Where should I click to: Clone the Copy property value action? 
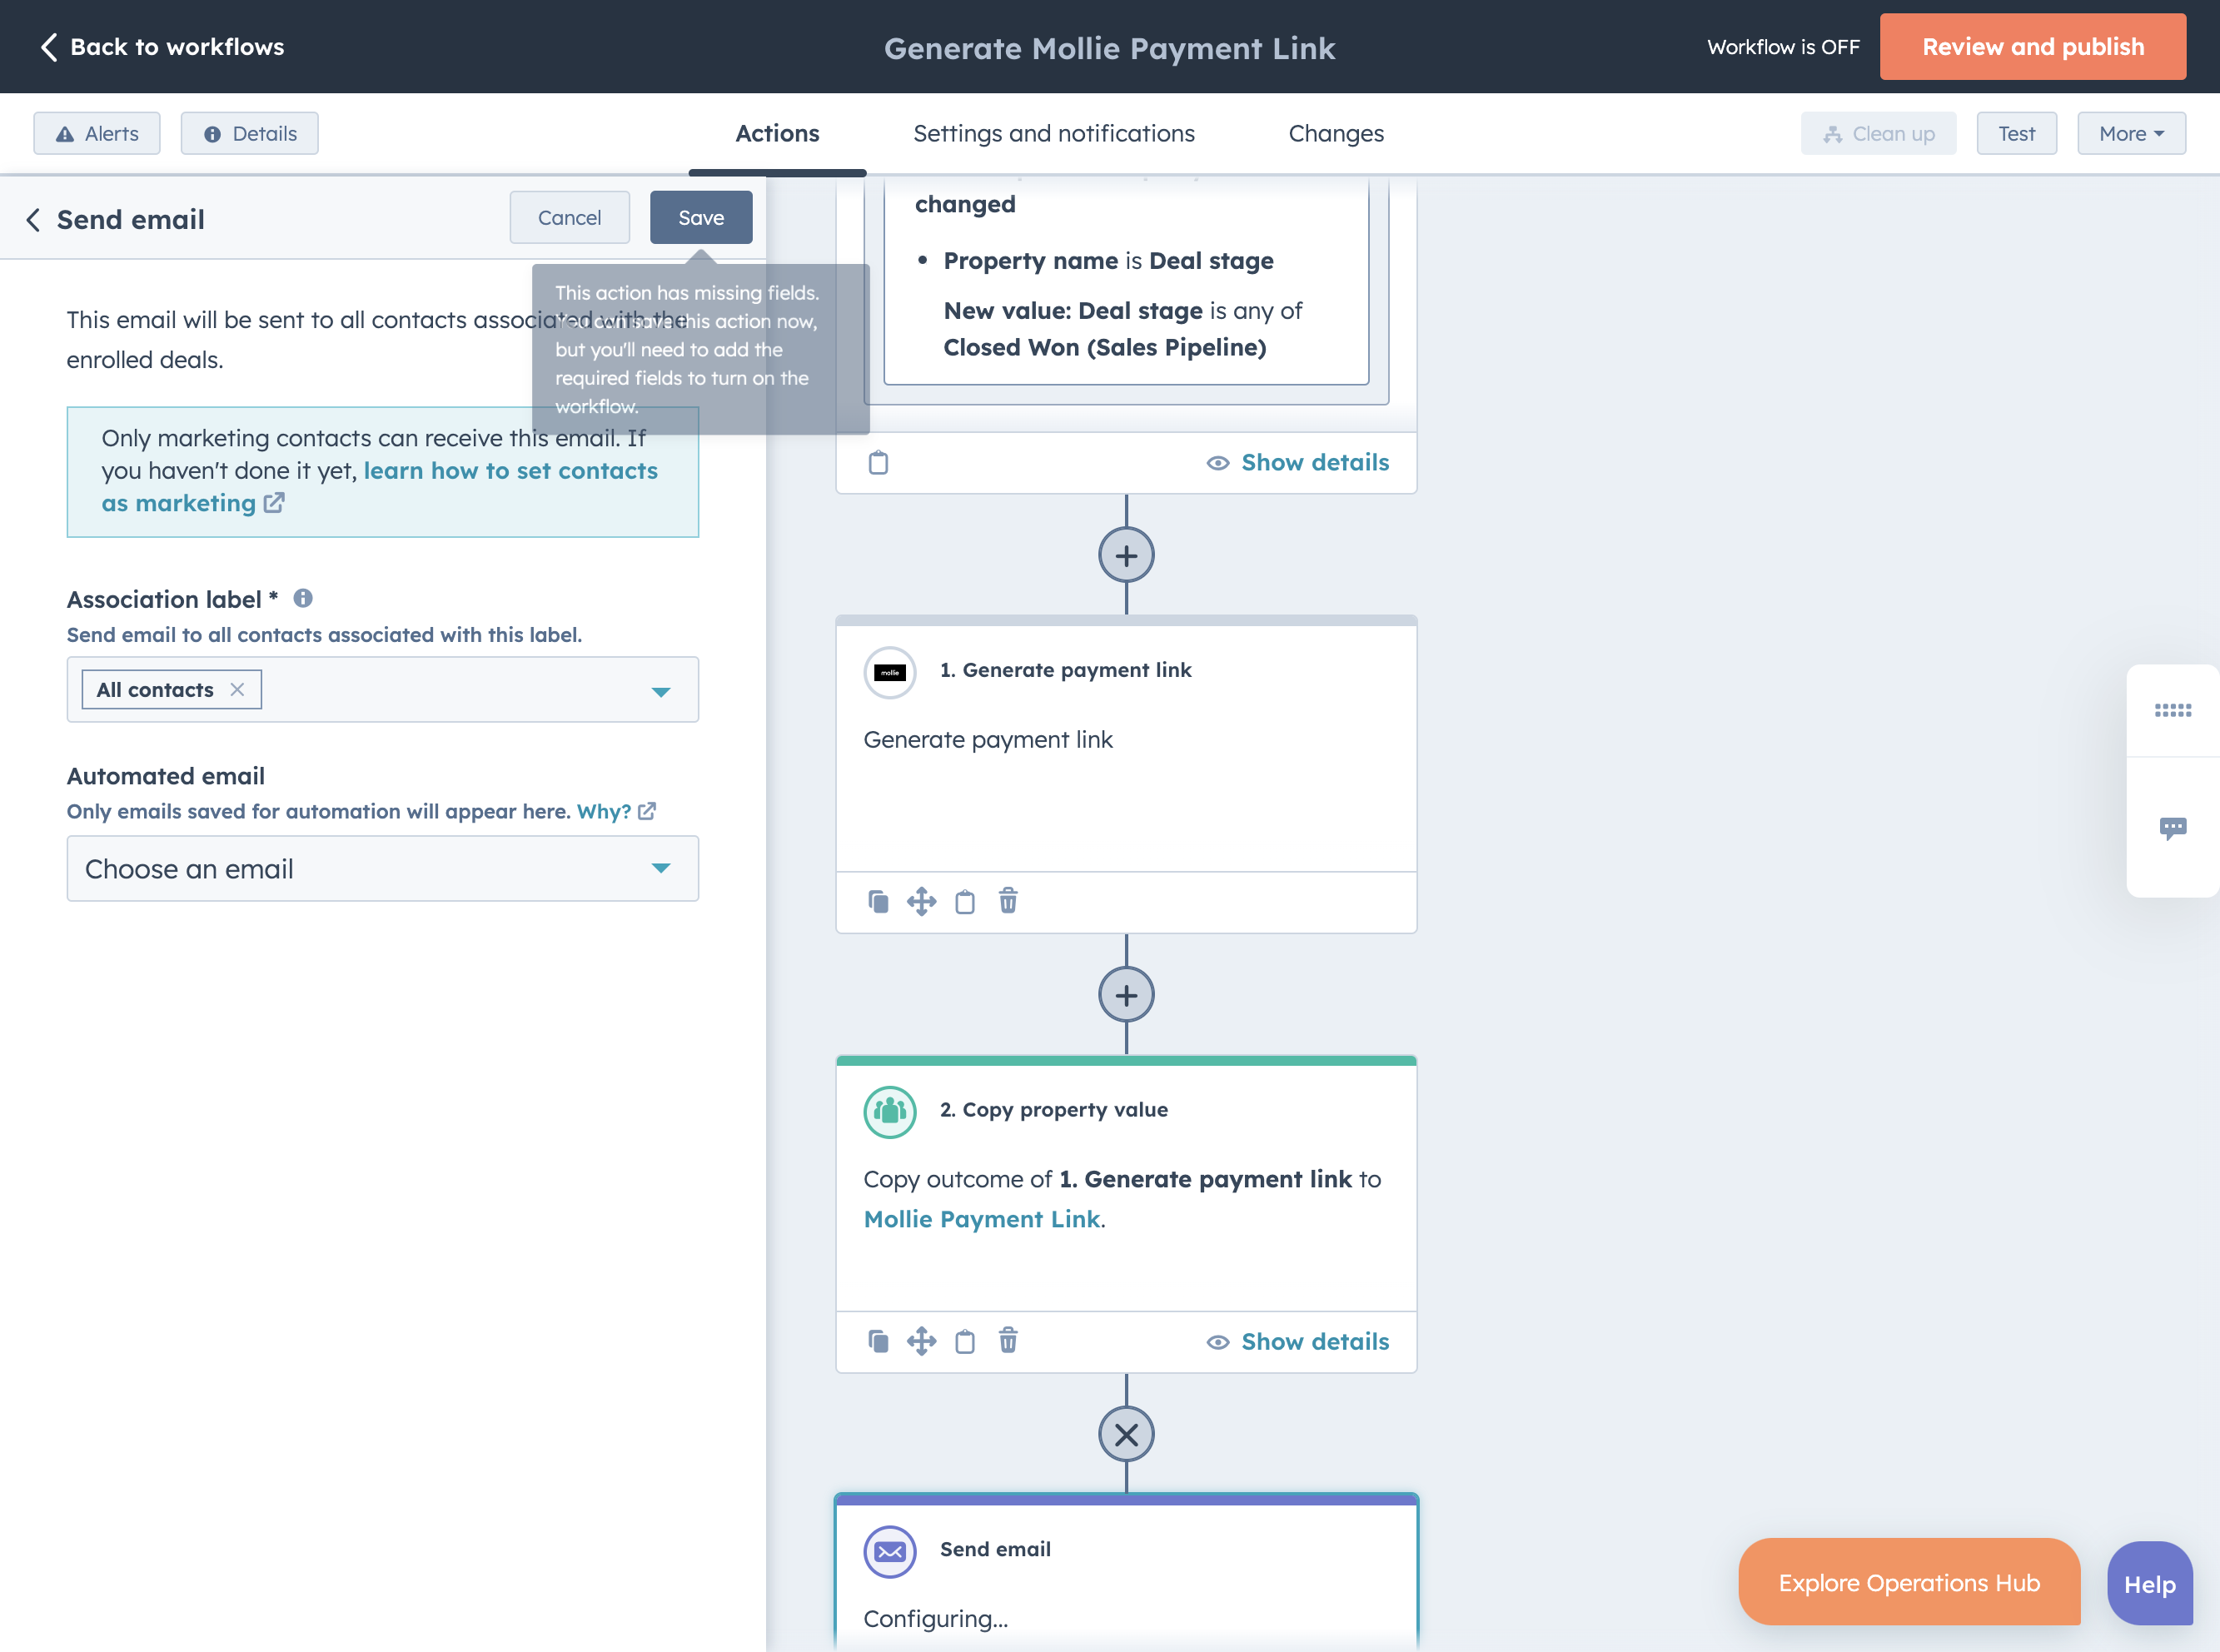[878, 1341]
